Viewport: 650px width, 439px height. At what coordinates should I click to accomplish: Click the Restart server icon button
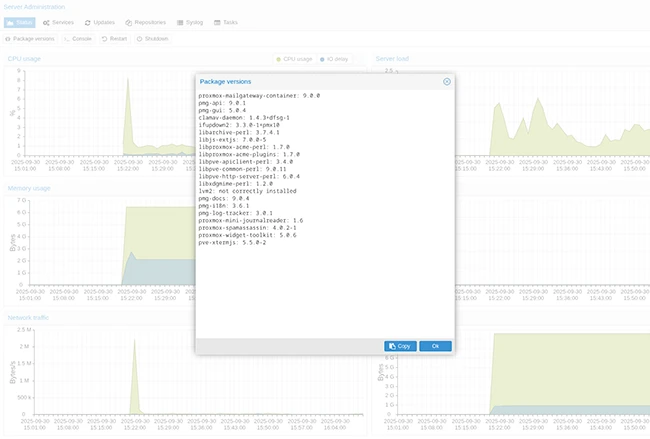click(114, 39)
